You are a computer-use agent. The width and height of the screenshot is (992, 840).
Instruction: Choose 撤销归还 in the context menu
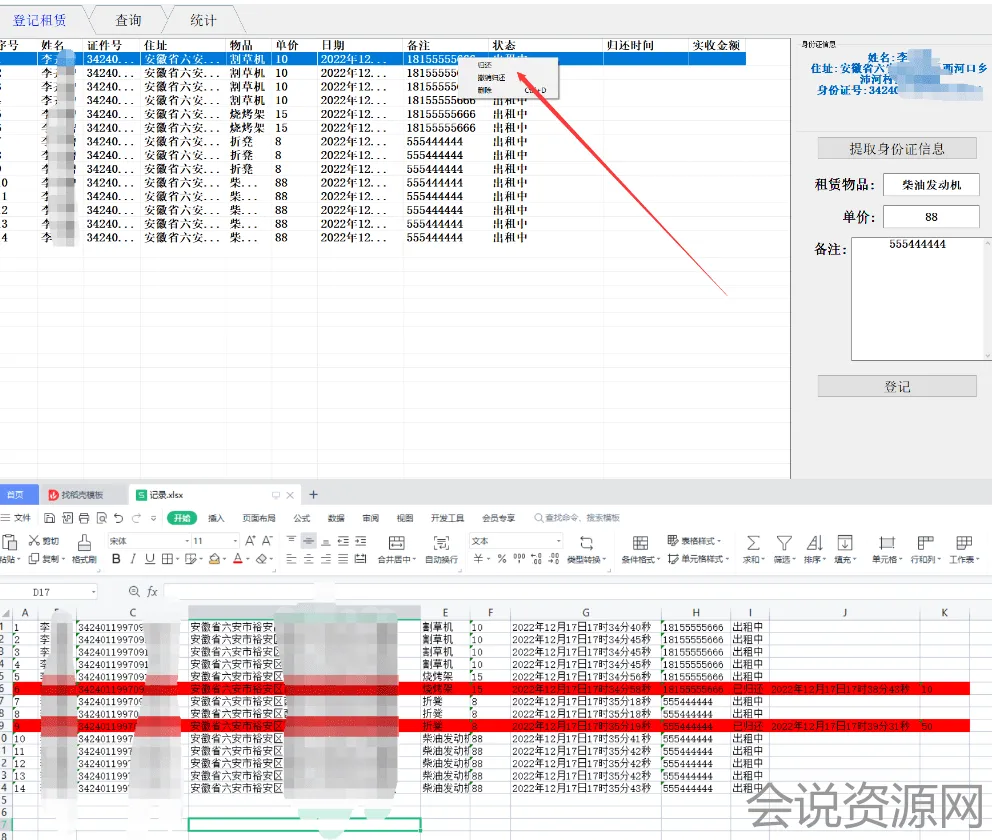pyautogui.click(x=492, y=77)
